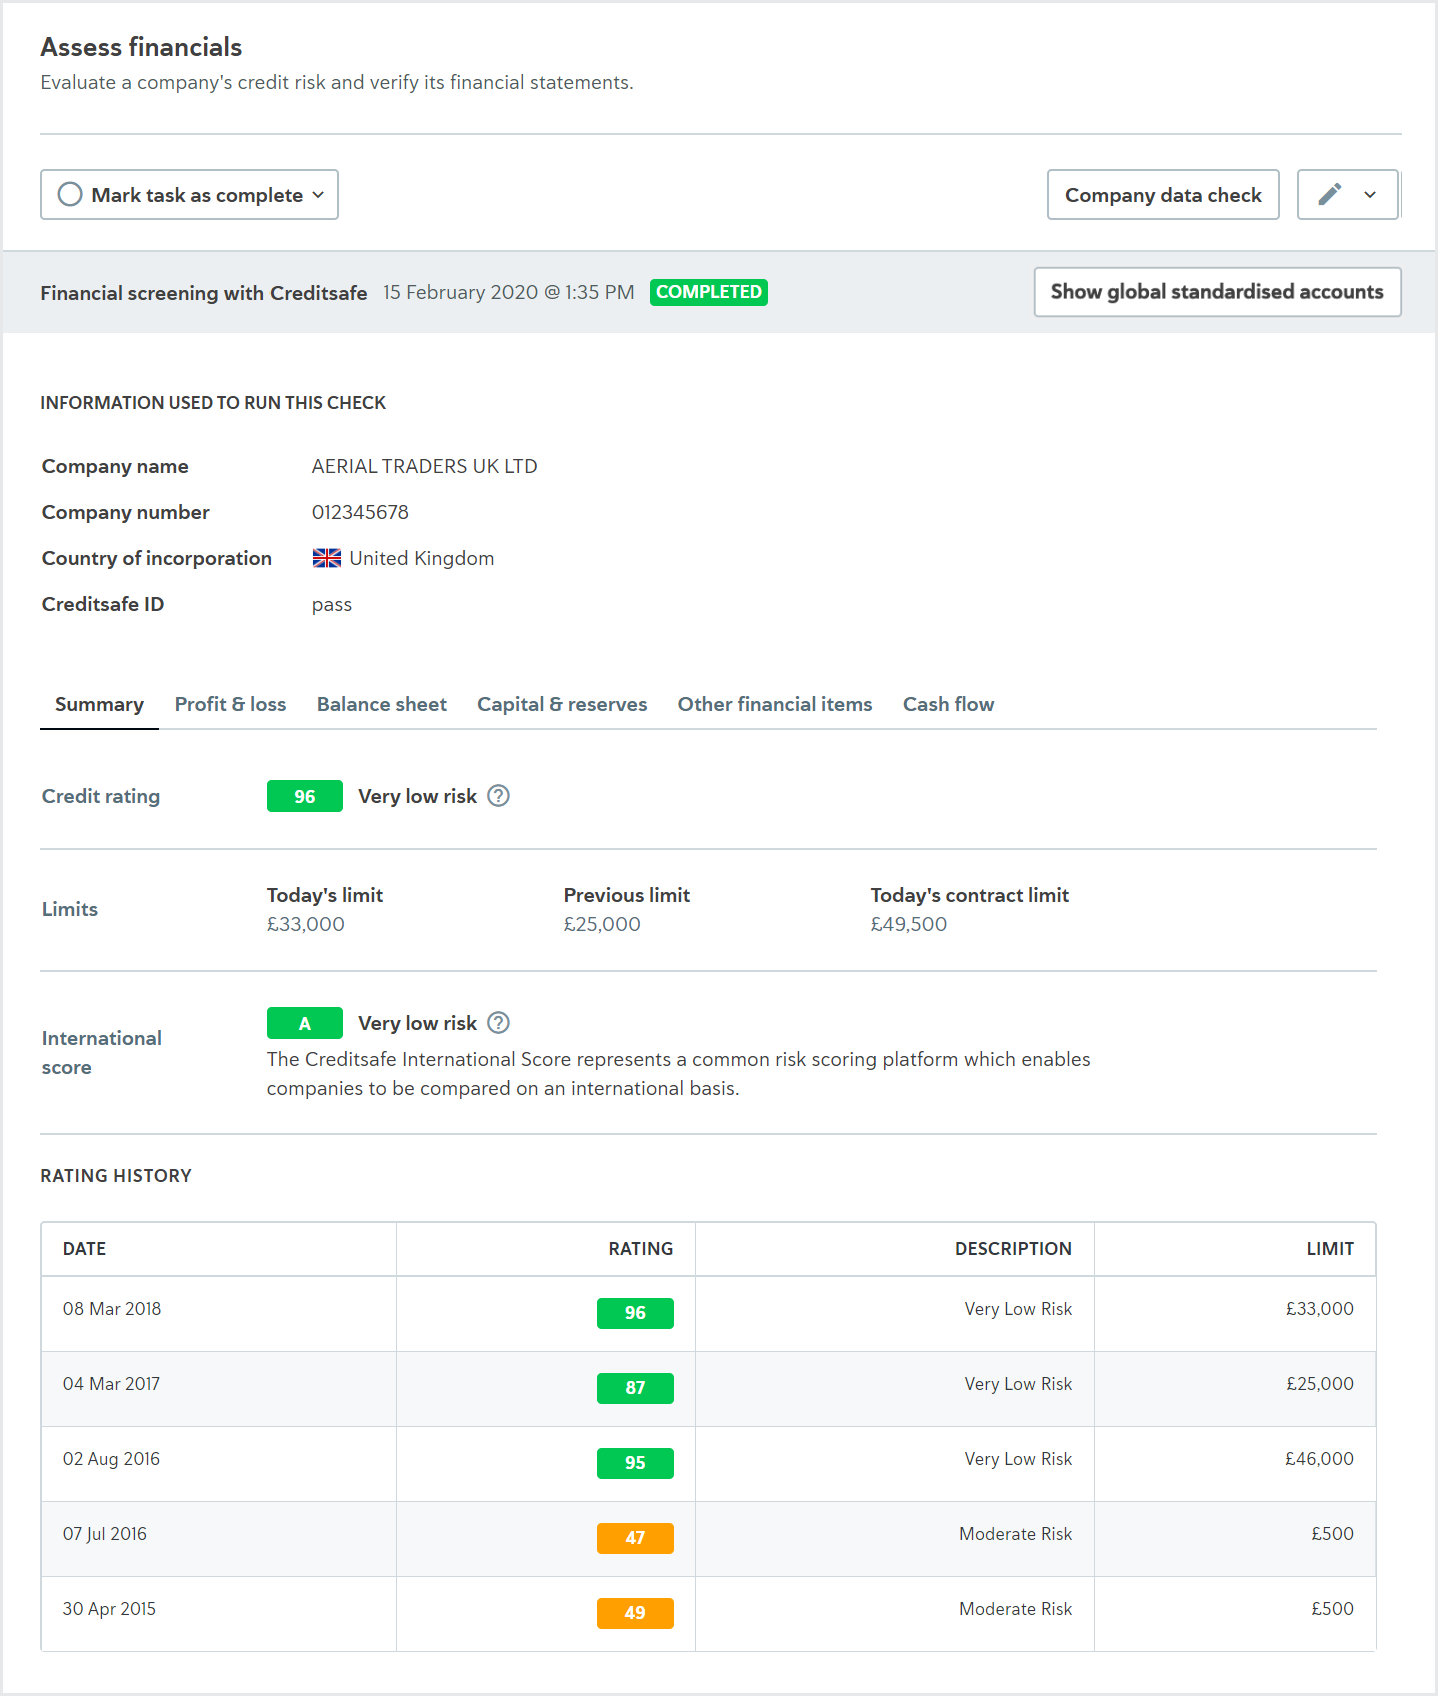Open the Other financial items tab
This screenshot has width=1438, height=1696.
[x=775, y=704]
